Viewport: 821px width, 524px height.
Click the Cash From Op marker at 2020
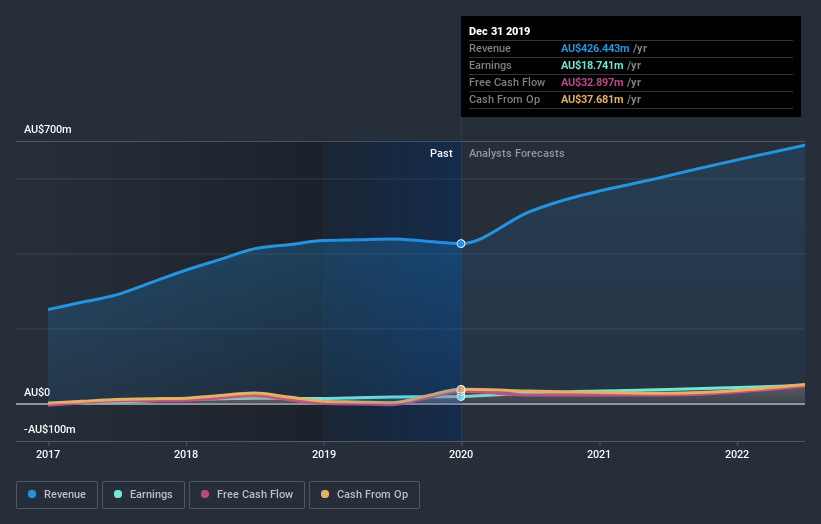(x=461, y=389)
